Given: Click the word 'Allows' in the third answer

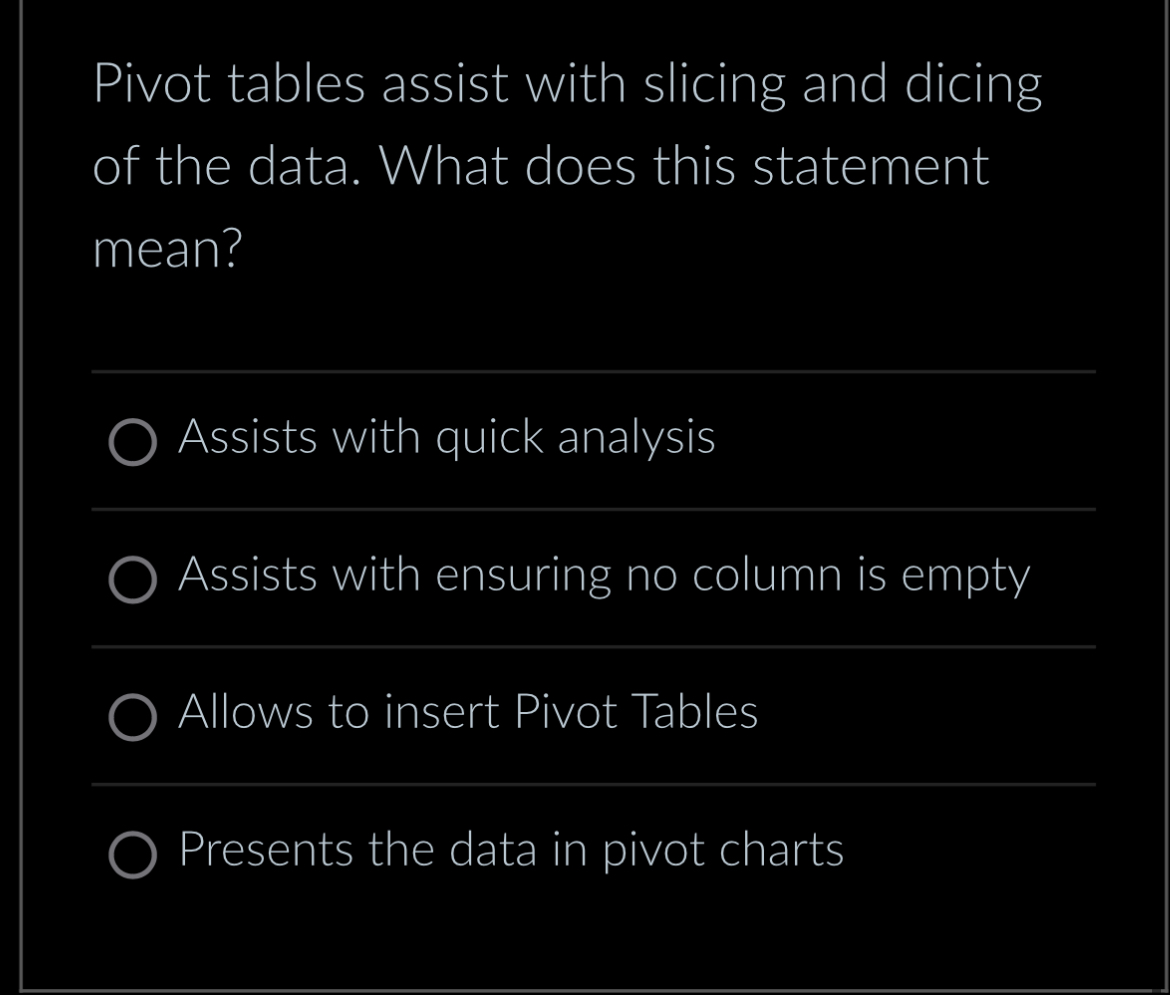Looking at the screenshot, I should pos(245,711).
